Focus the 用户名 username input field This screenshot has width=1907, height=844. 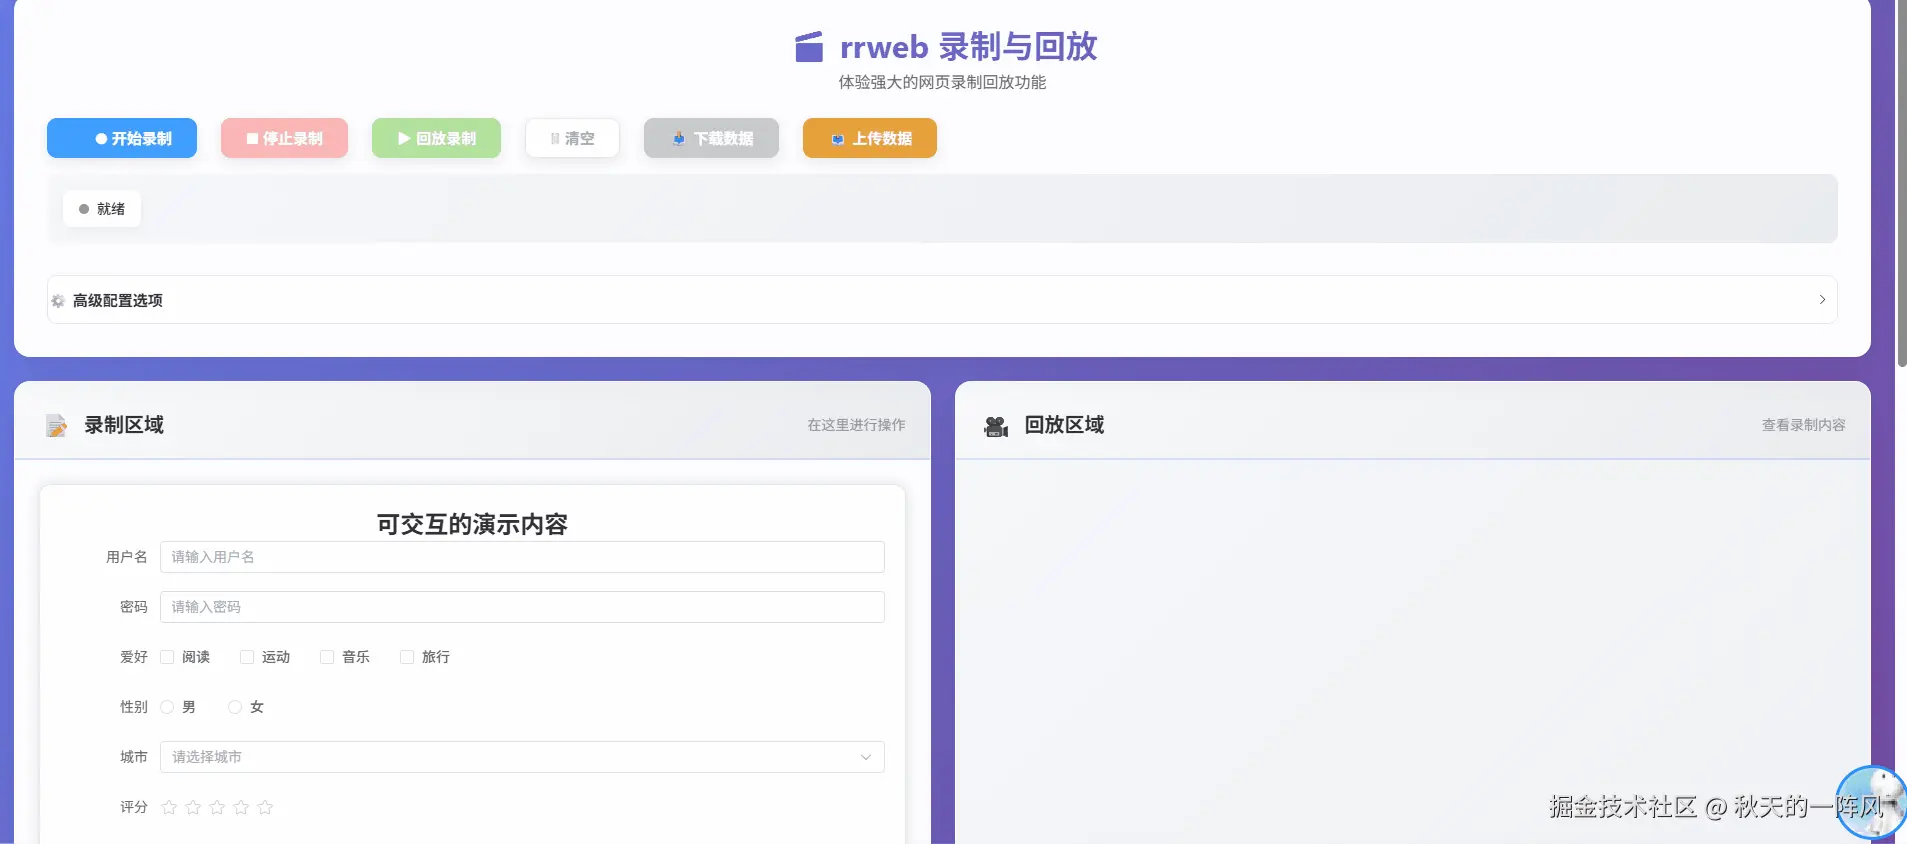pos(522,557)
